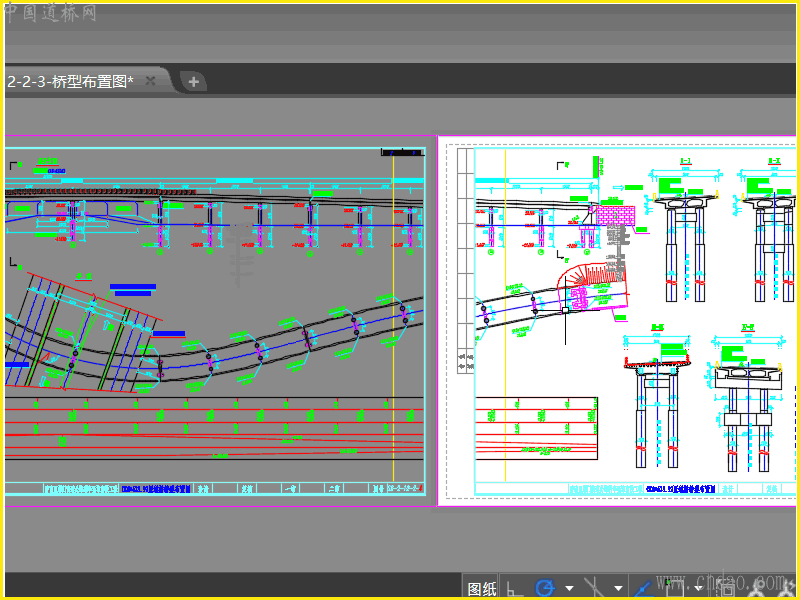
Task: Click the square 2D object snap icon
Action: point(675,588)
